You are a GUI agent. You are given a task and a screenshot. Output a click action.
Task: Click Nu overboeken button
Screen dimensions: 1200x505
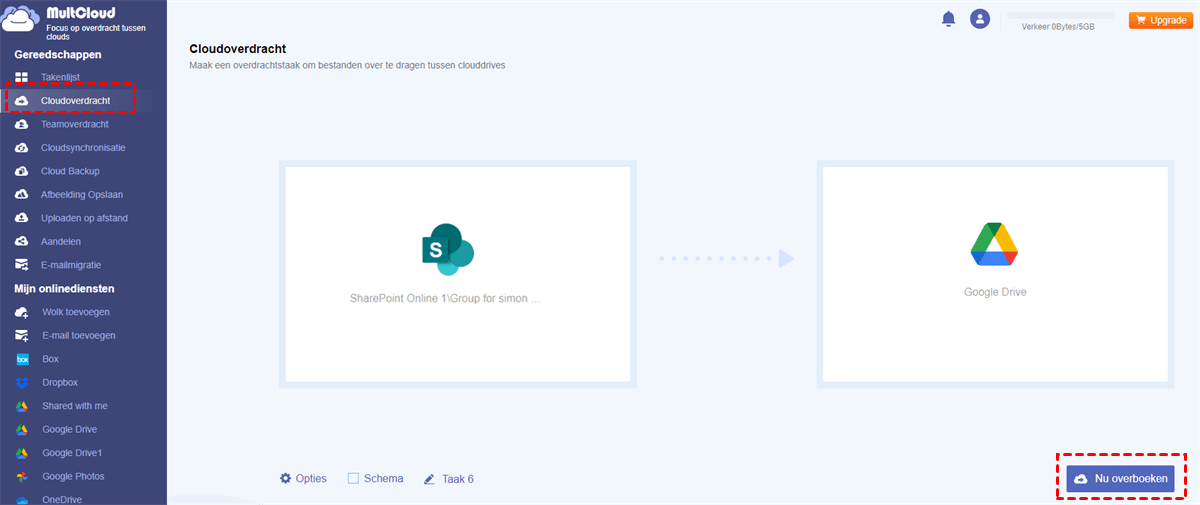[x=1120, y=479]
